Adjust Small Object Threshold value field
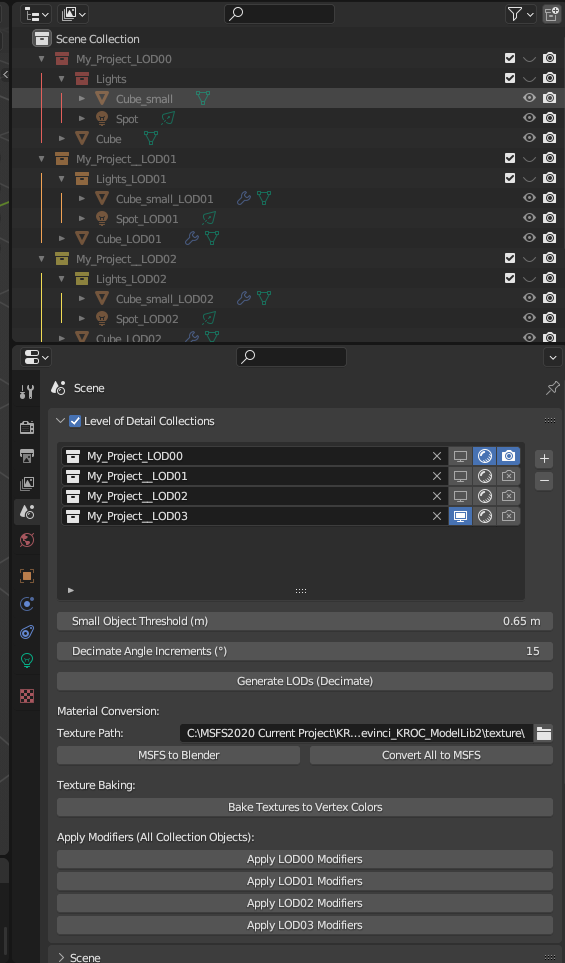This screenshot has width=565, height=963. [305, 621]
